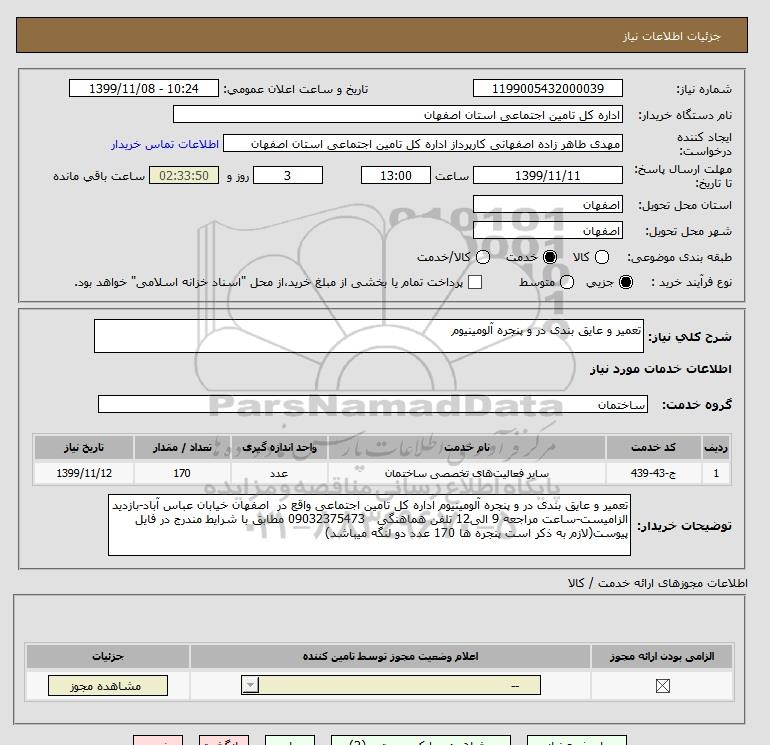Click the quantity cell 170
The height and width of the screenshot is (745, 770).
[x=182, y=473]
